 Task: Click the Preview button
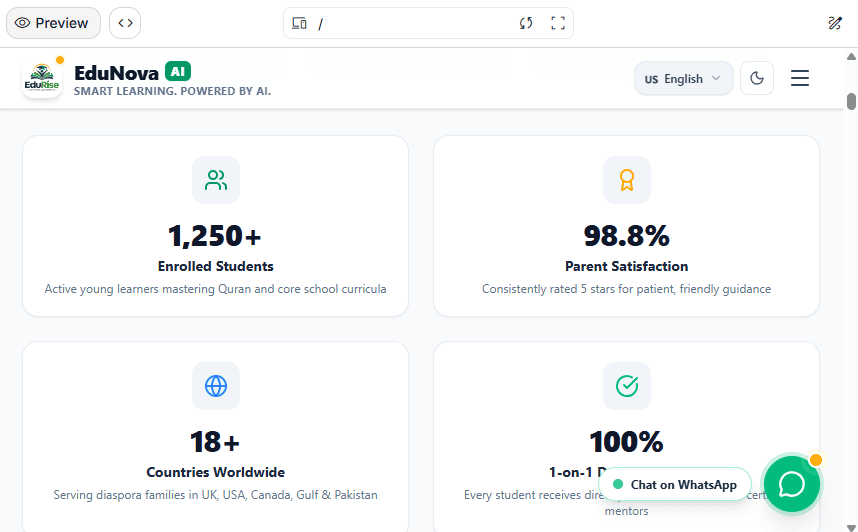[53, 23]
